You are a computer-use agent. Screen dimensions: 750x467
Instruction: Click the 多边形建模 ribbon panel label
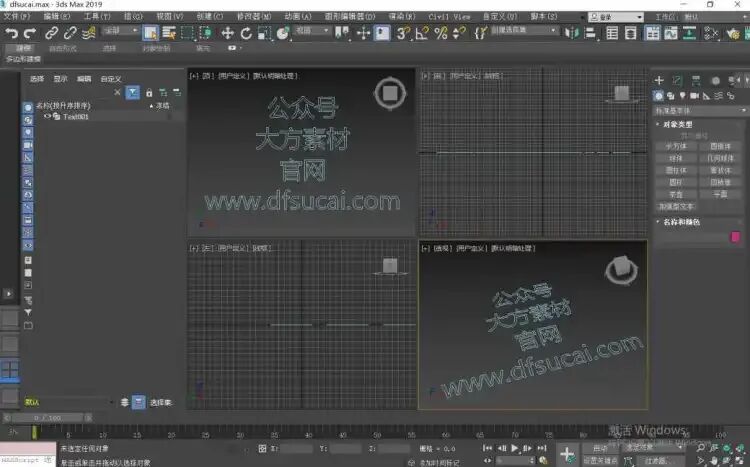coord(23,59)
